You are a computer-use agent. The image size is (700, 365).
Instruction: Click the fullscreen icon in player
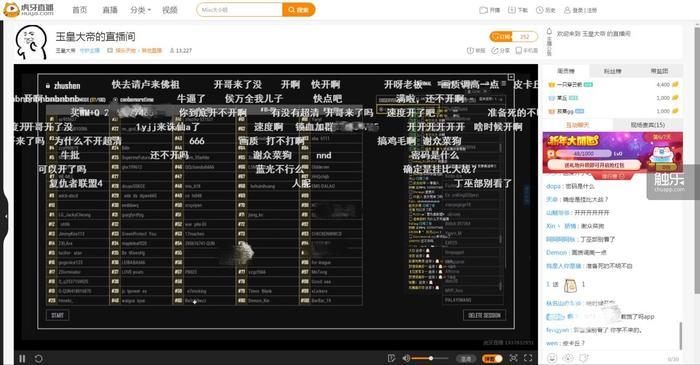click(528, 358)
